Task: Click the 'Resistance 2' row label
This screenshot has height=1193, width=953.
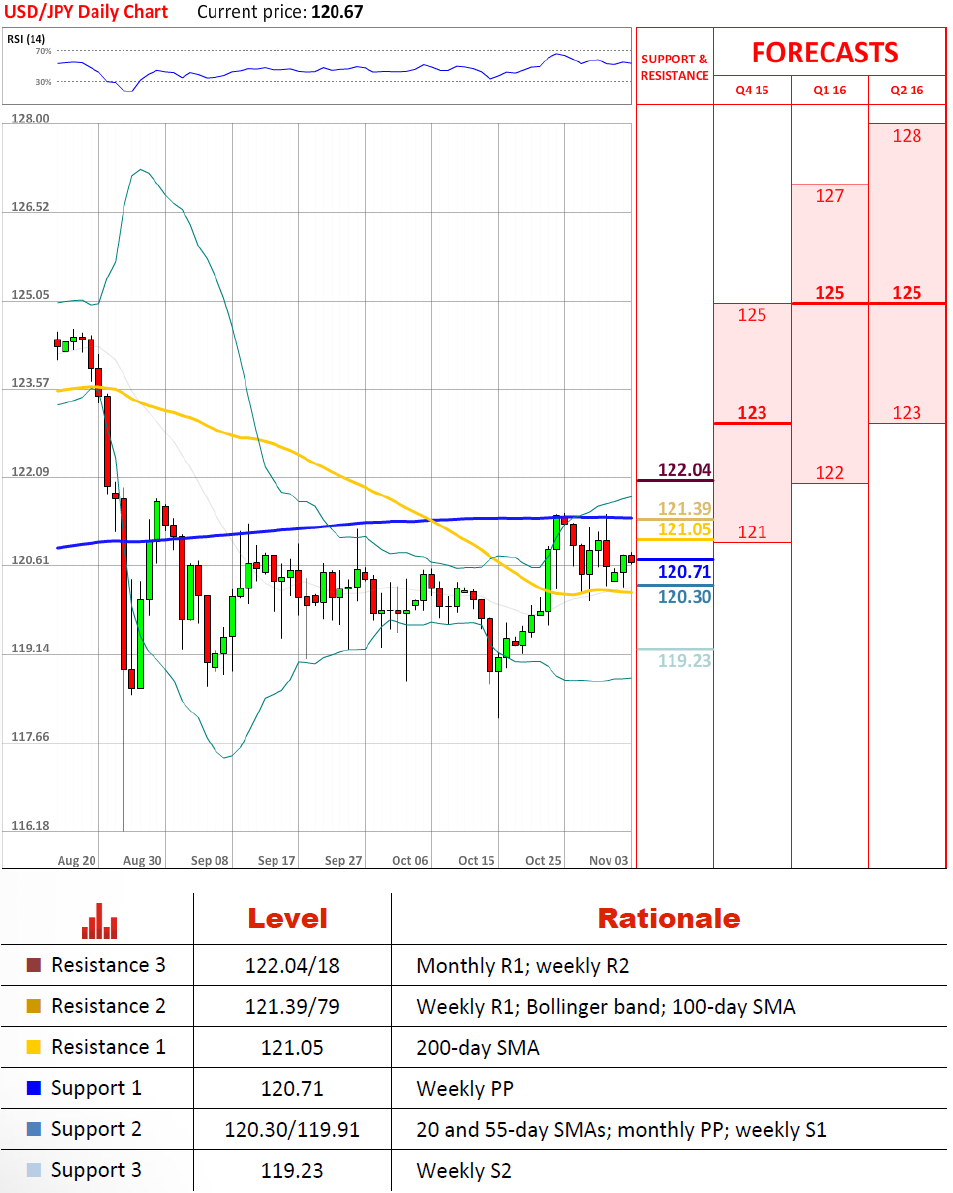Action: coord(108,1006)
